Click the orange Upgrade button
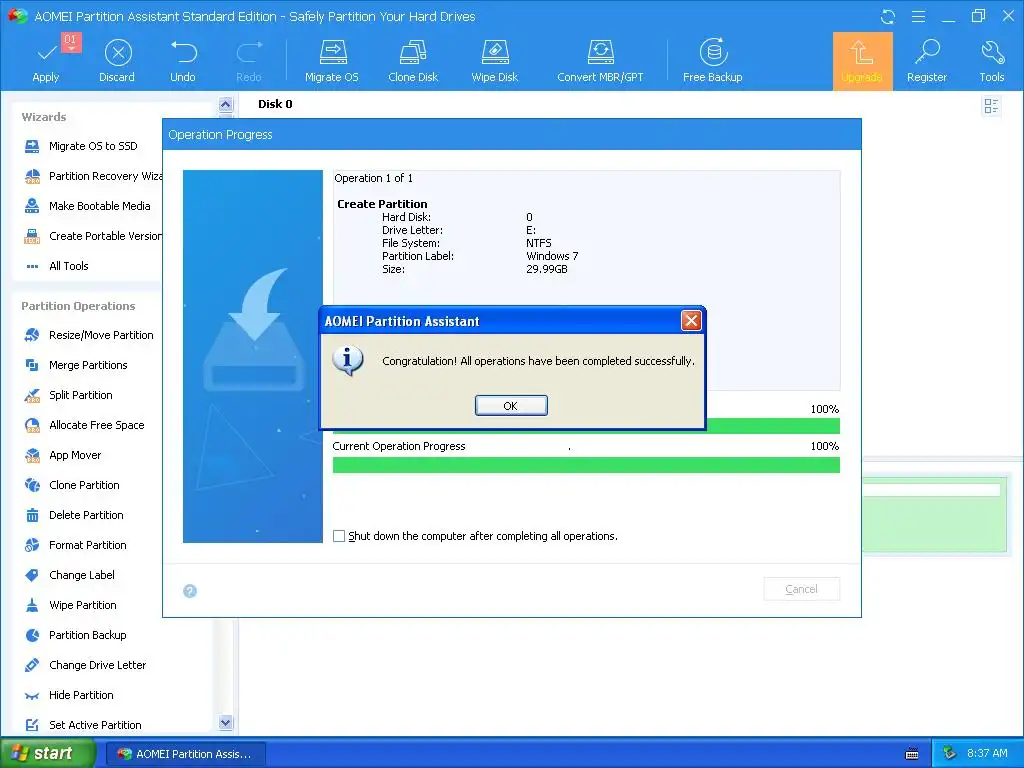The width and height of the screenshot is (1024, 768). coord(862,61)
